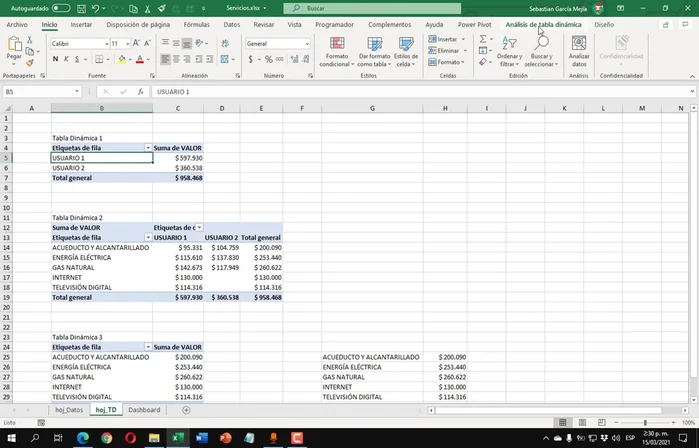699x448 pixels.
Task: Toggle underline S formatting
Action: pyautogui.click(x=77, y=59)
